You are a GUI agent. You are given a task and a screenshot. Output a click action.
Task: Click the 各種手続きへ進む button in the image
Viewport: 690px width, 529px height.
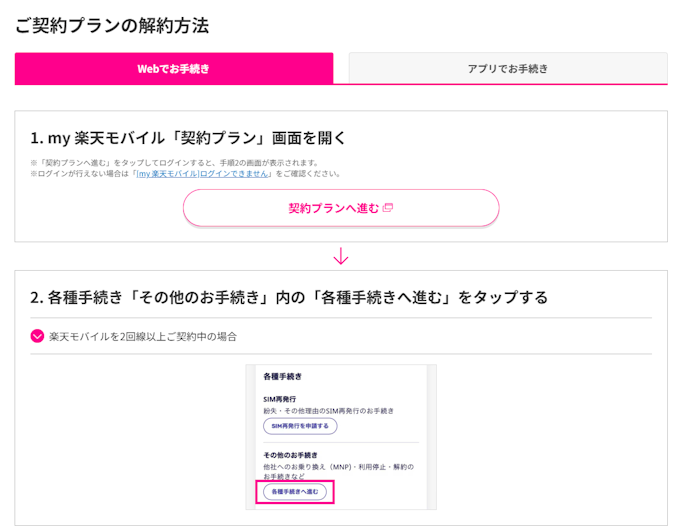(295, 492)
